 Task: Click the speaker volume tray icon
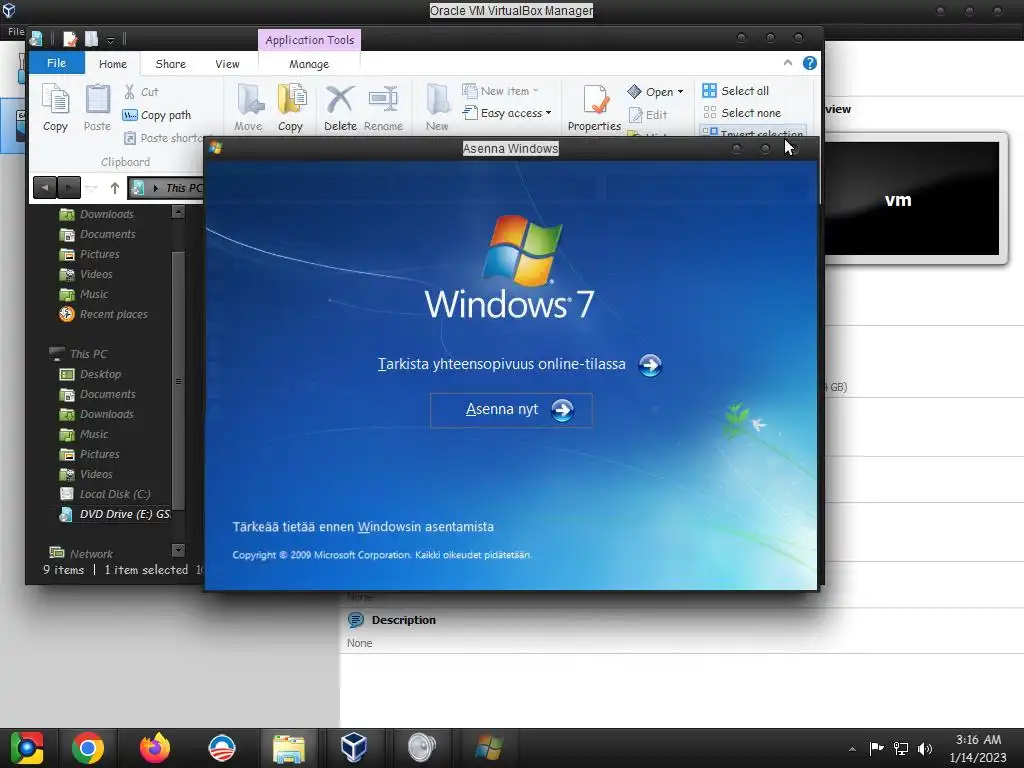925,748
